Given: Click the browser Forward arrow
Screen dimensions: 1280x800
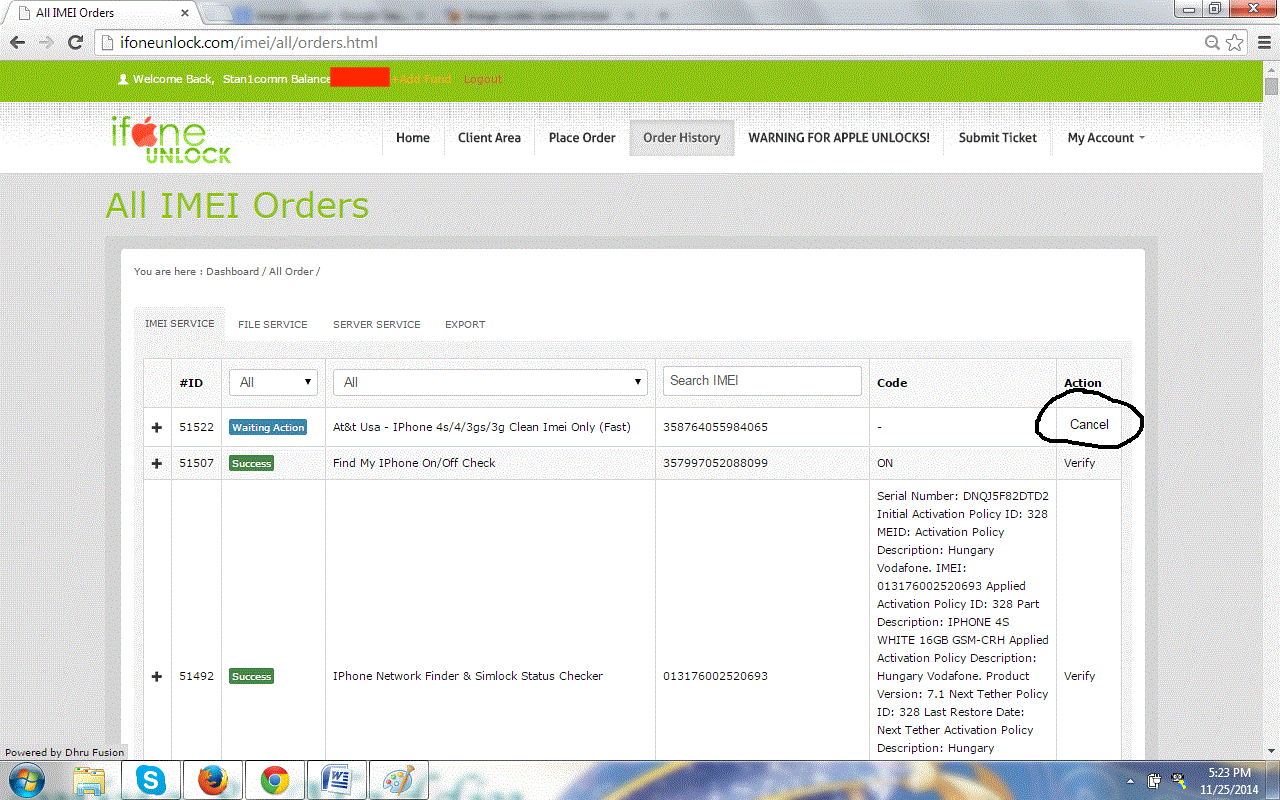Looking at the screenshot, I should (x=46, y=43).
